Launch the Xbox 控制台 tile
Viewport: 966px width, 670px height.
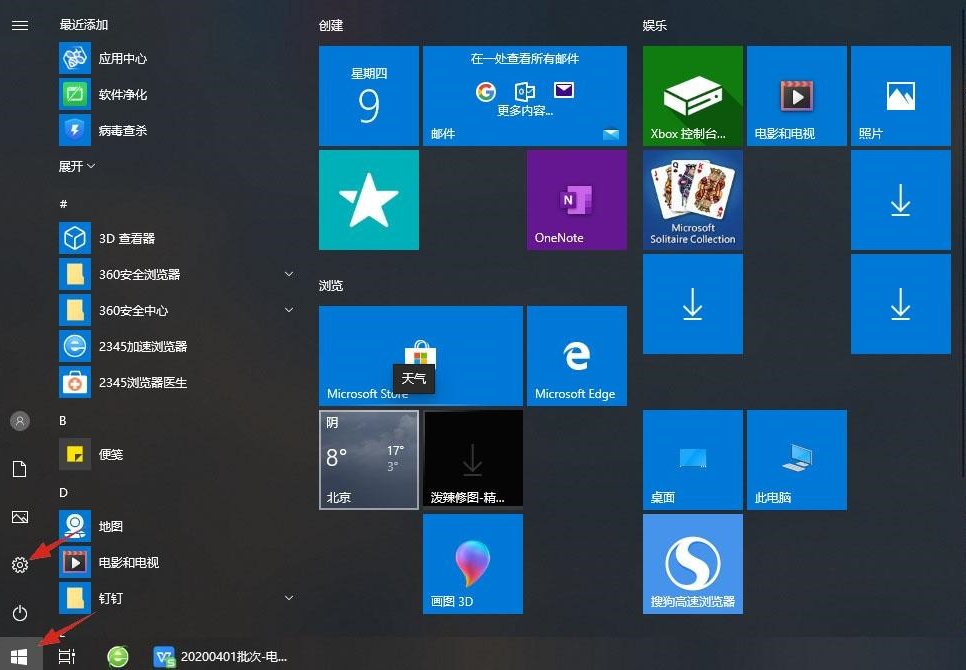(692, 96)
